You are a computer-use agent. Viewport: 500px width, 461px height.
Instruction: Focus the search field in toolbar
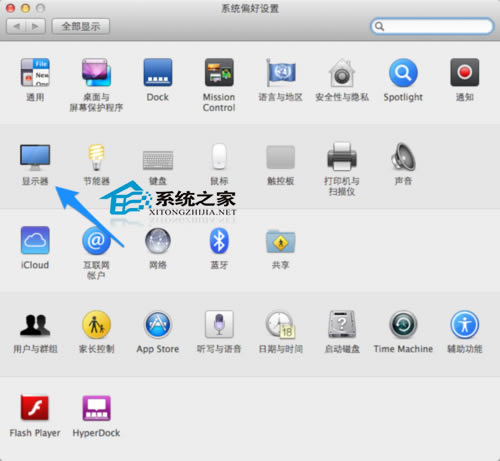(x=432, y=26)
